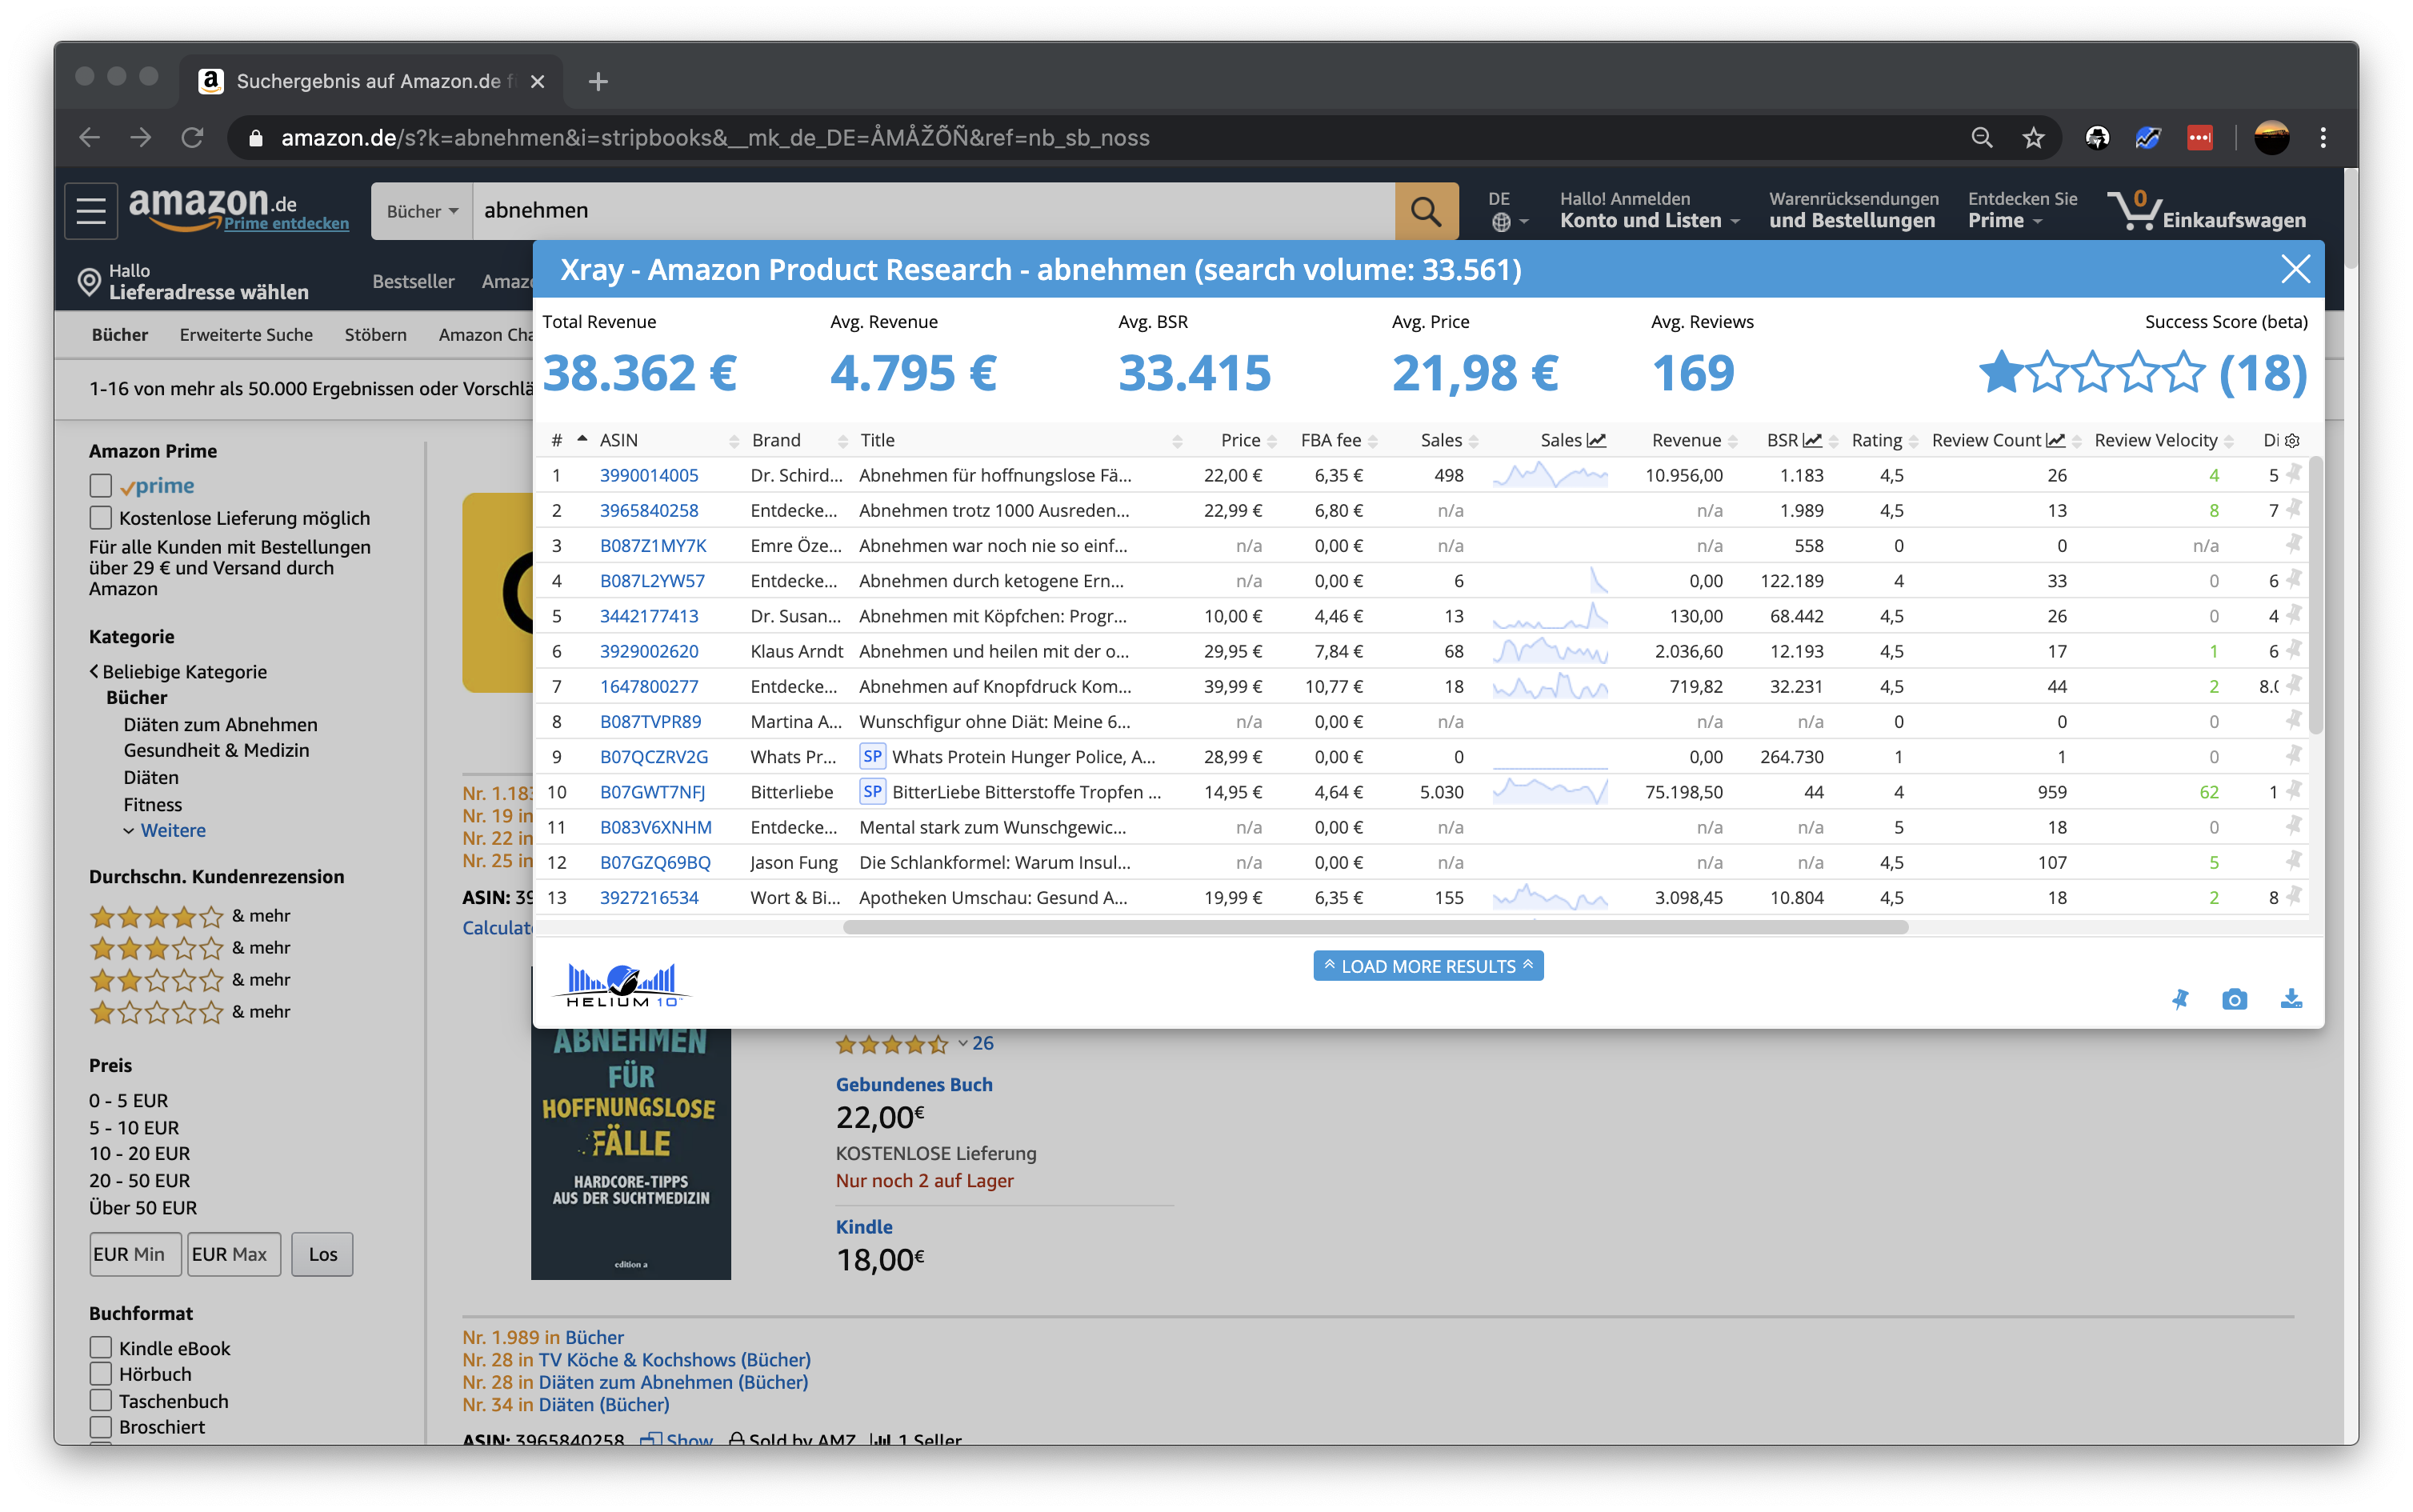This screenshot has width=2413, height=1512.
Task: Click the Xray camera screenshot icon
Action: (x=2234, y=999)
